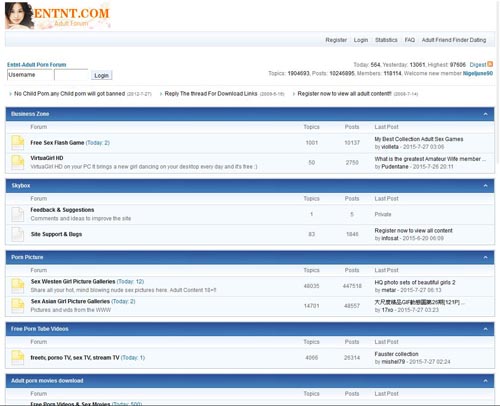This screenshot has height=406, width=500.
Task: Open the No Child Porn announcement
Action: pyautogui.click(x=69, y=94)
